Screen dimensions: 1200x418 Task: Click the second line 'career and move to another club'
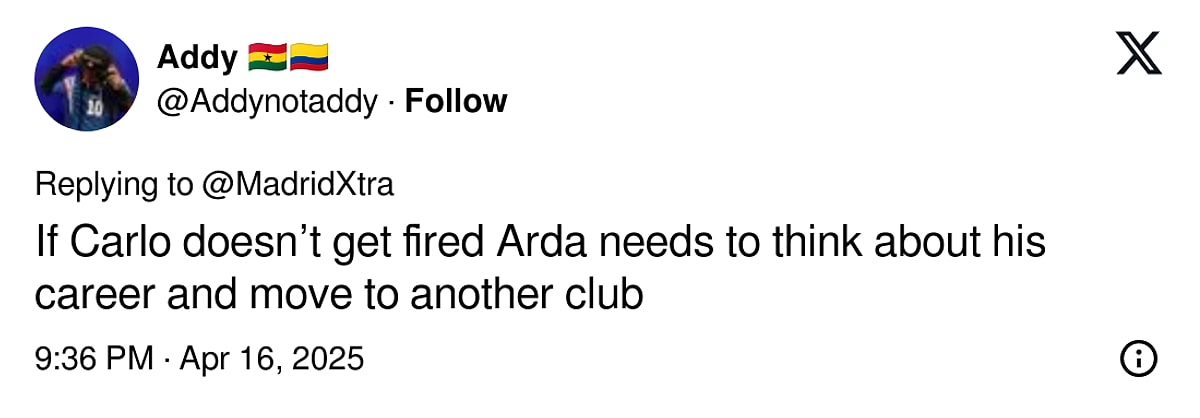pyautogui.click(x=338, y=295)
